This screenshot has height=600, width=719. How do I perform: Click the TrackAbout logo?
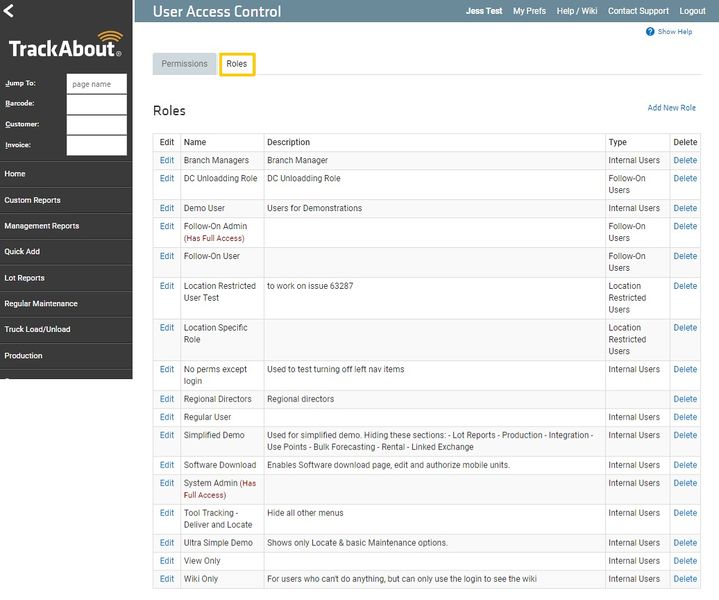pos(66,45)
